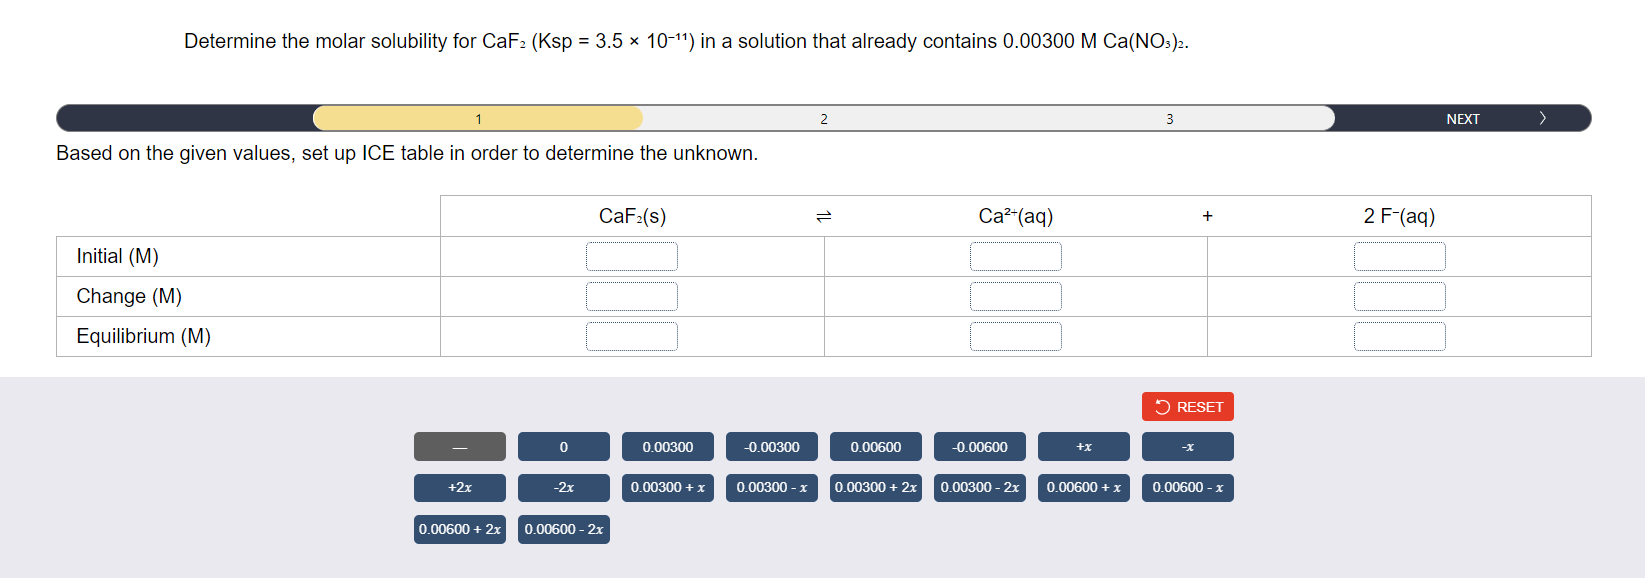
Task: Select the 0 answer tile
Action: [563, 446]
